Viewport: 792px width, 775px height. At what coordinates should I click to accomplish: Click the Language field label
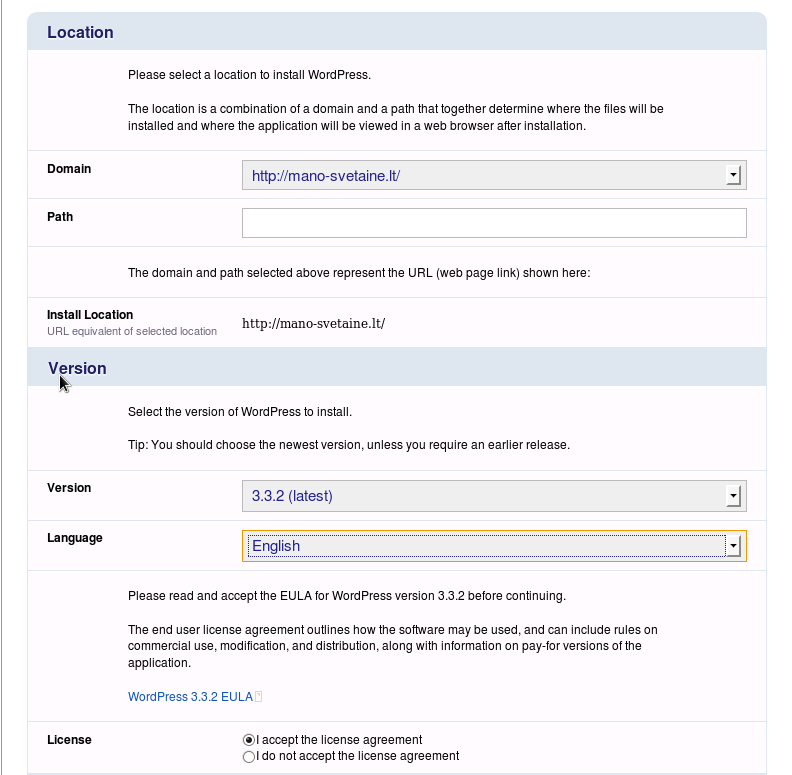pyautogui.click(x=75, y=538)
